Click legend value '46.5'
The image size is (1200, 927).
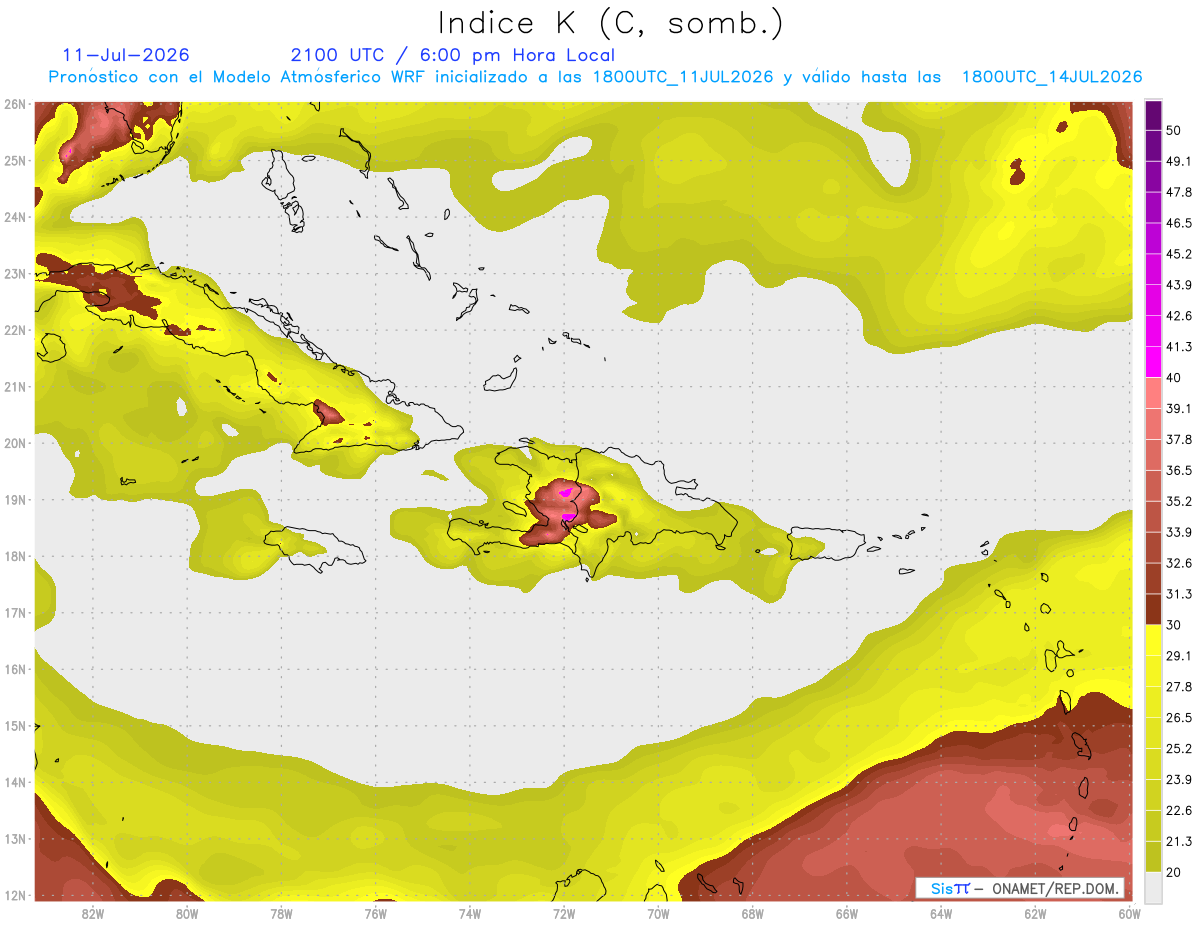[1179, 223]
